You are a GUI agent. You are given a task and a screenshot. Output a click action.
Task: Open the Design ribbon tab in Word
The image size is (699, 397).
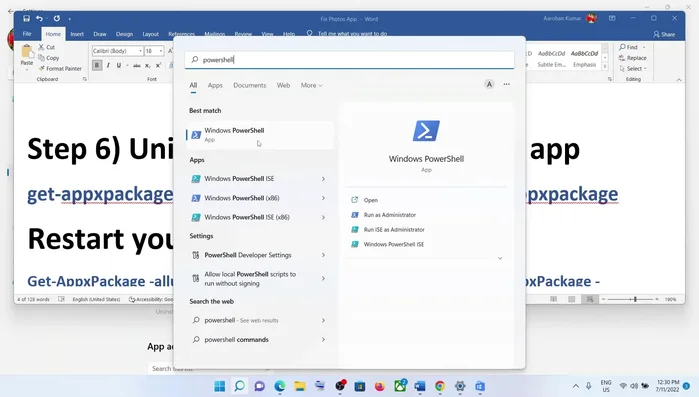(x=124, y=34)
